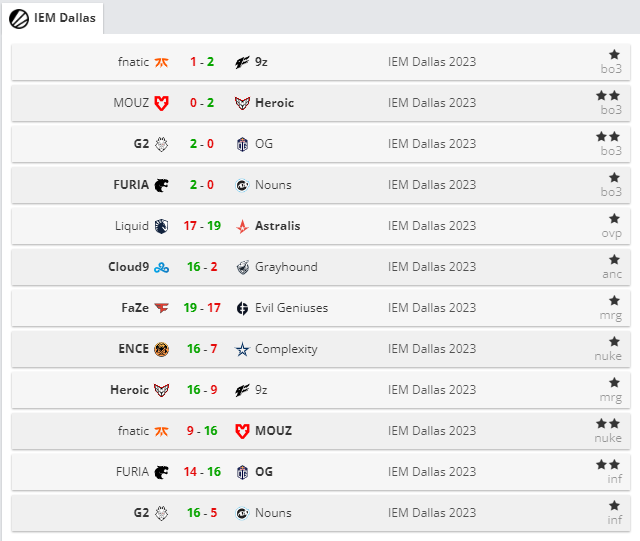Click the ENCE team logo
The width and height of the screenshot is (640, 541).
tap(161, 350)
